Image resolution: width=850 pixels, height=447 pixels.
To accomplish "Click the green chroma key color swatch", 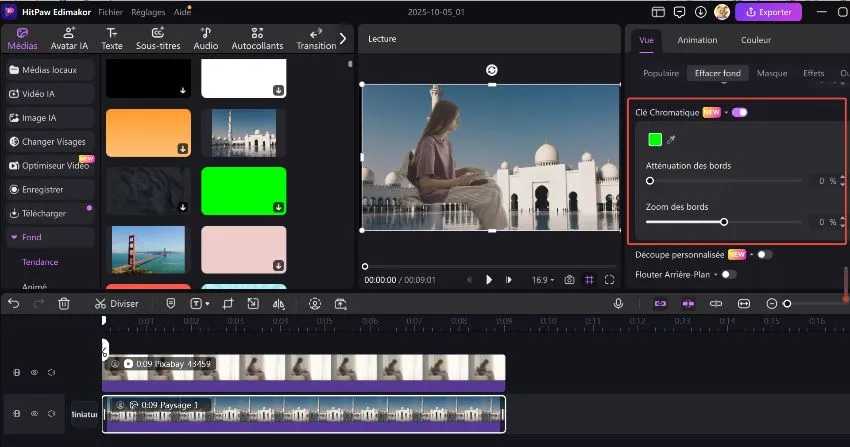I will tap(655, 140).
